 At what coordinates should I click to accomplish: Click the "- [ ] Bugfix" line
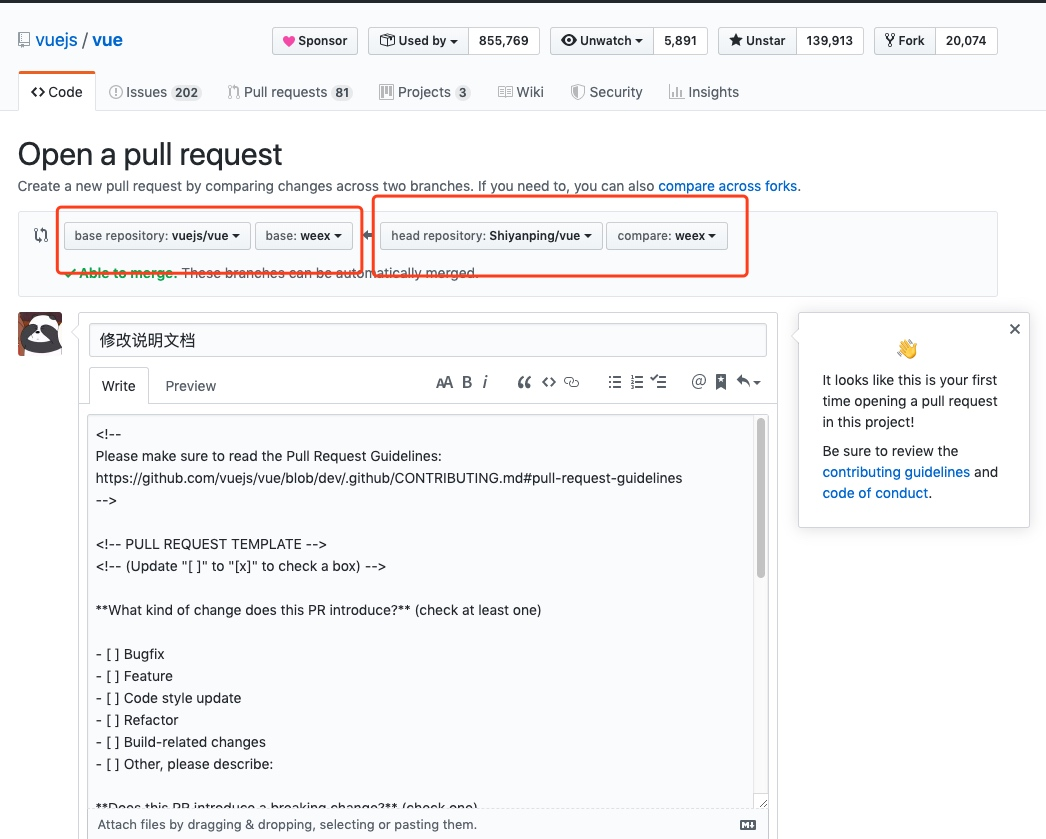(130, 654)
